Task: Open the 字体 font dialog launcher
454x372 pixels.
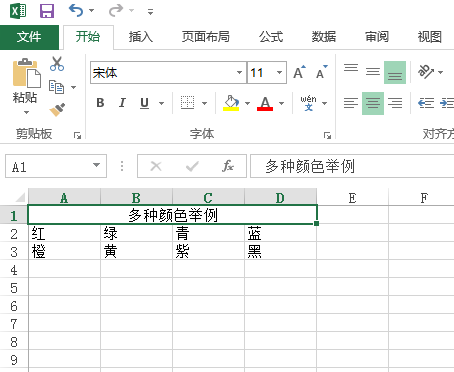Action: click(x=327, y=135)
